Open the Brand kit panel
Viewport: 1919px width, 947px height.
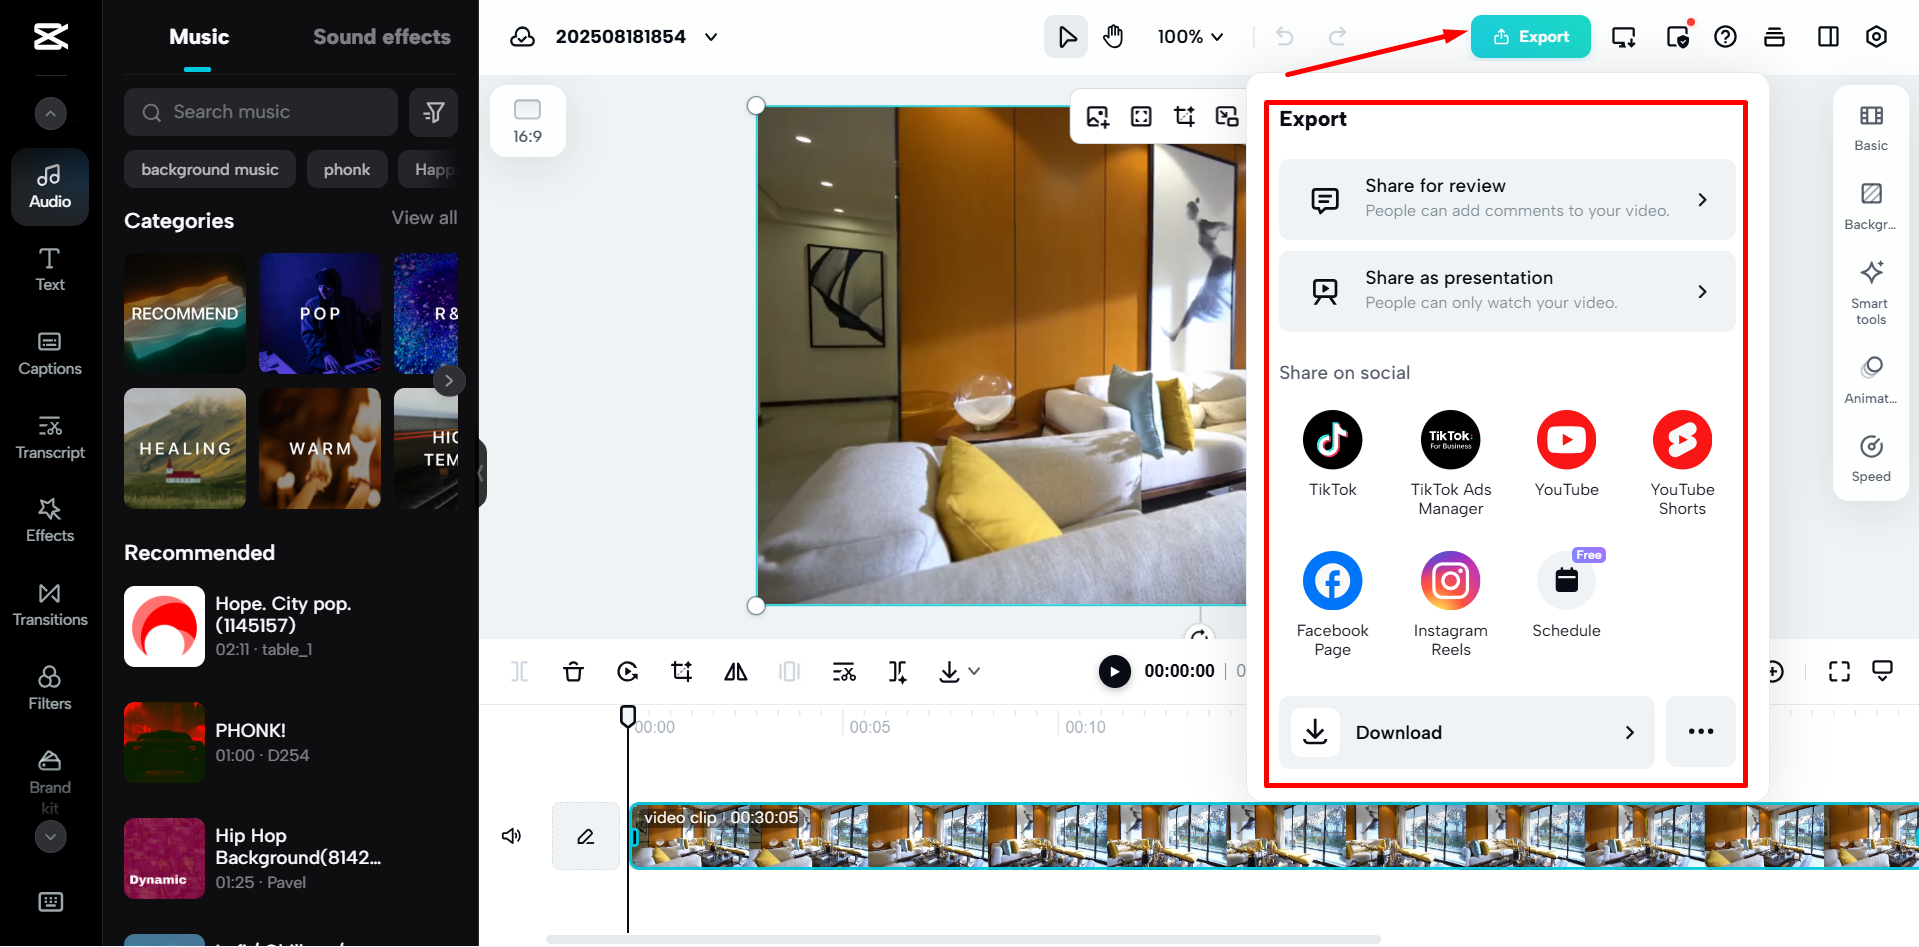coord(50,782)
